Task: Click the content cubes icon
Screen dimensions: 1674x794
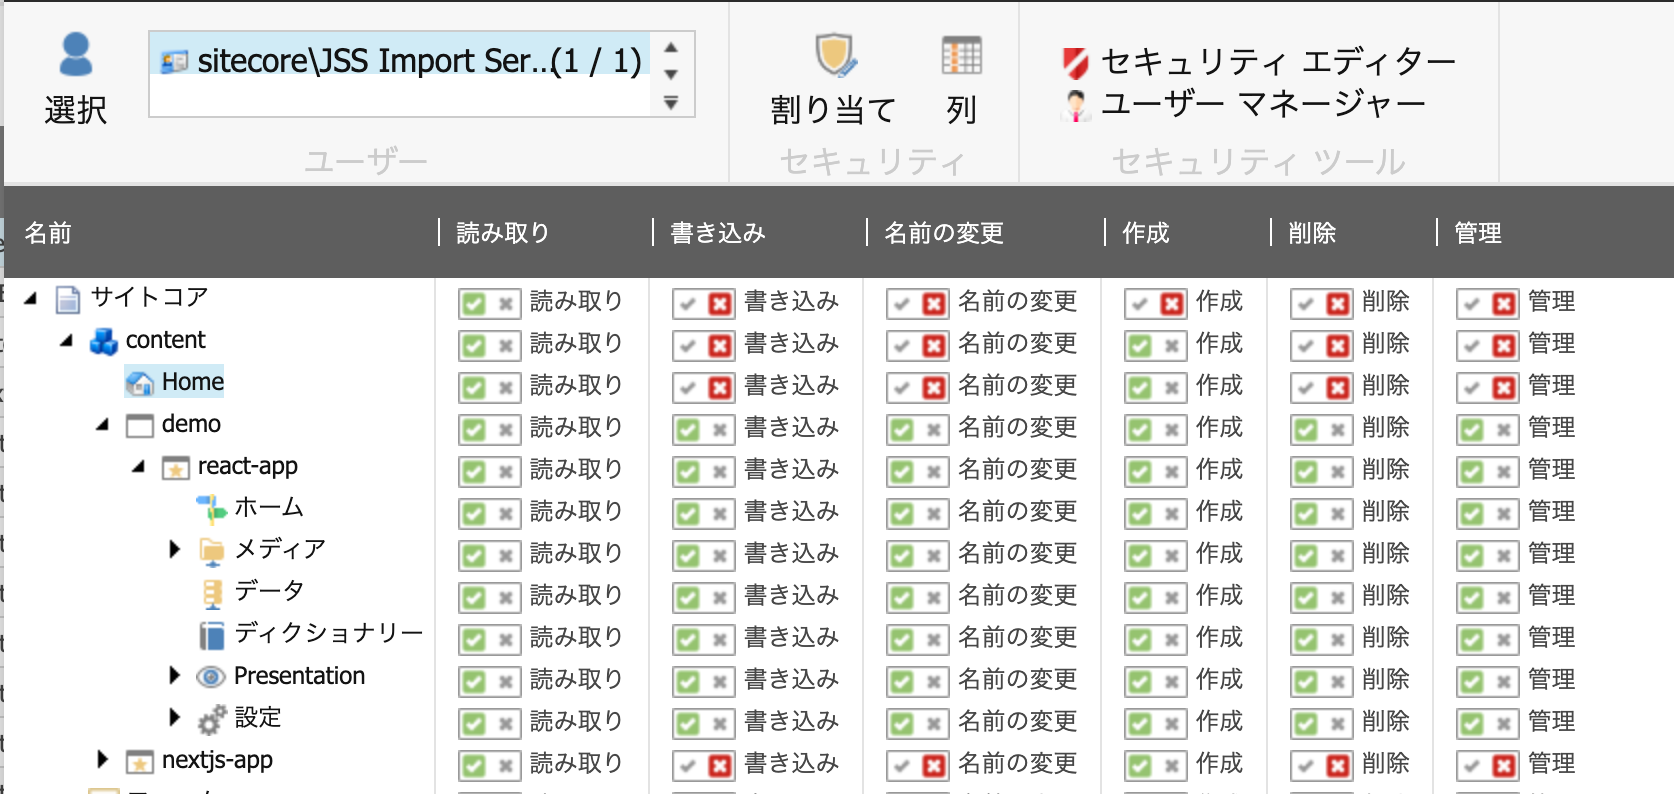Action: tap(104, 341)
